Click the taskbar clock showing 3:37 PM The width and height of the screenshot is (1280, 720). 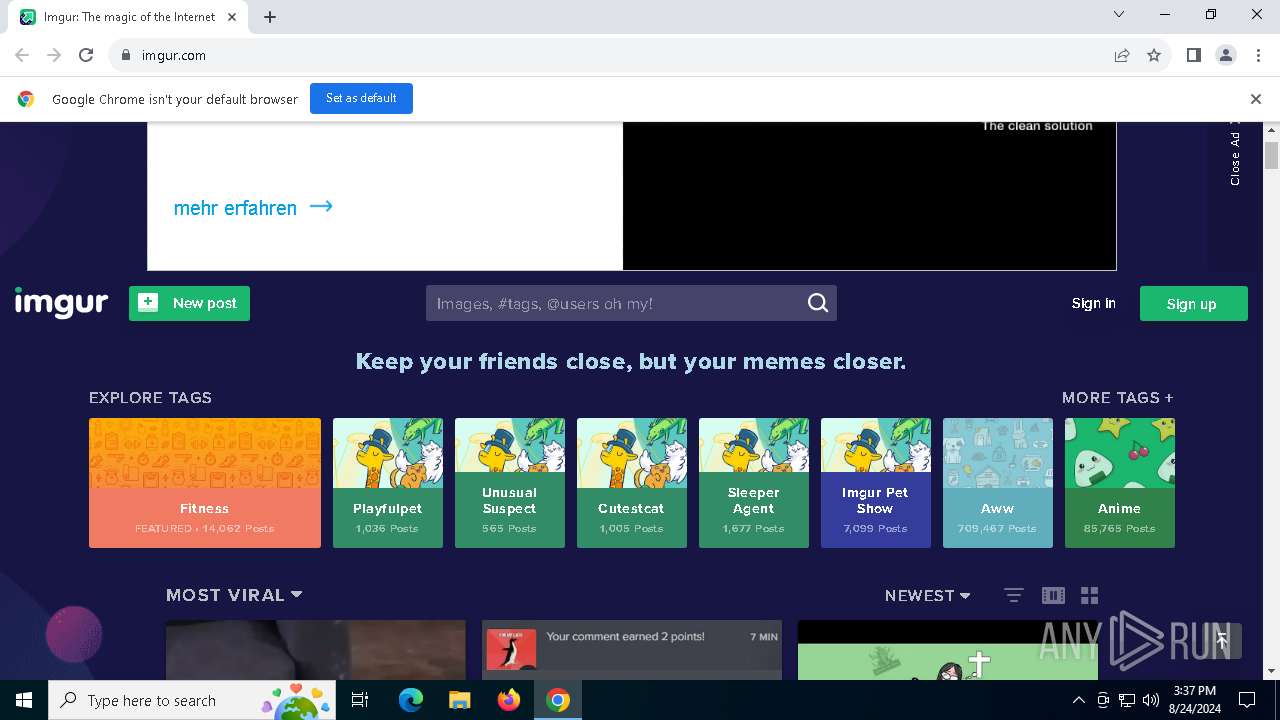[1195, 700]
